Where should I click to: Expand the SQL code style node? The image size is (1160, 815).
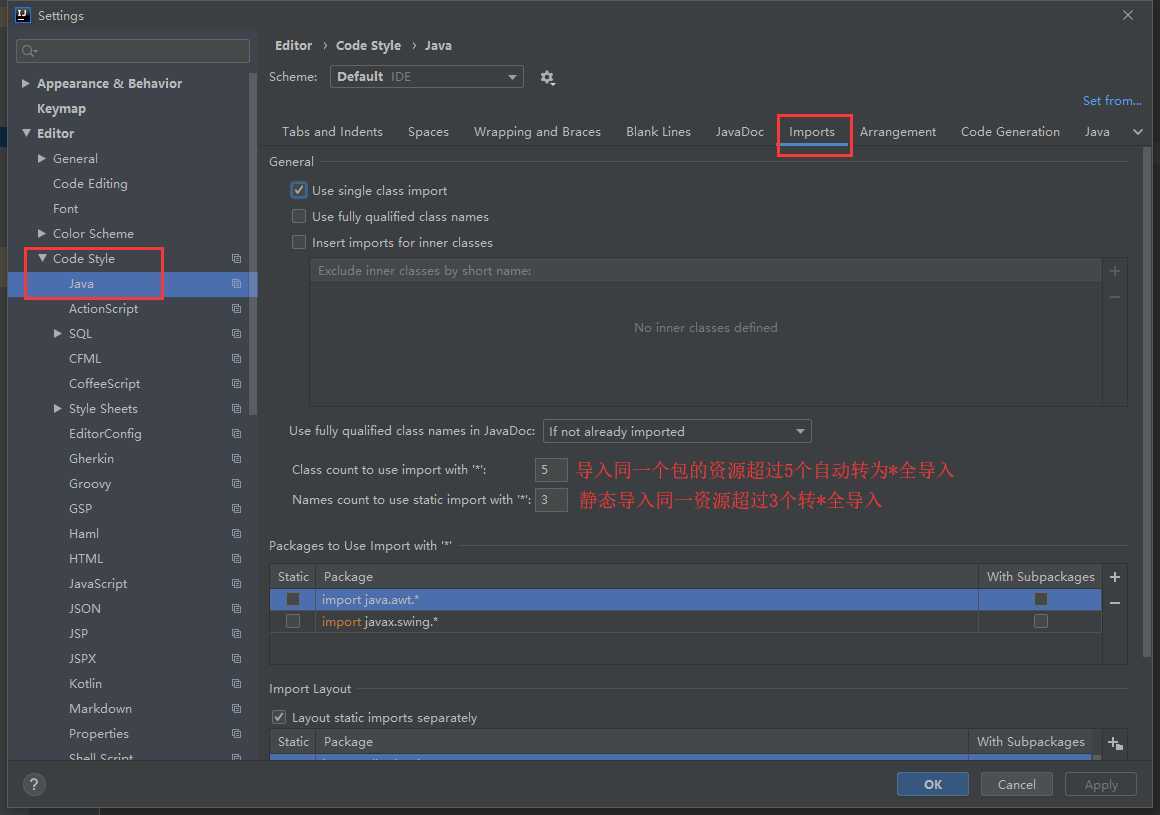coord(58,334)
